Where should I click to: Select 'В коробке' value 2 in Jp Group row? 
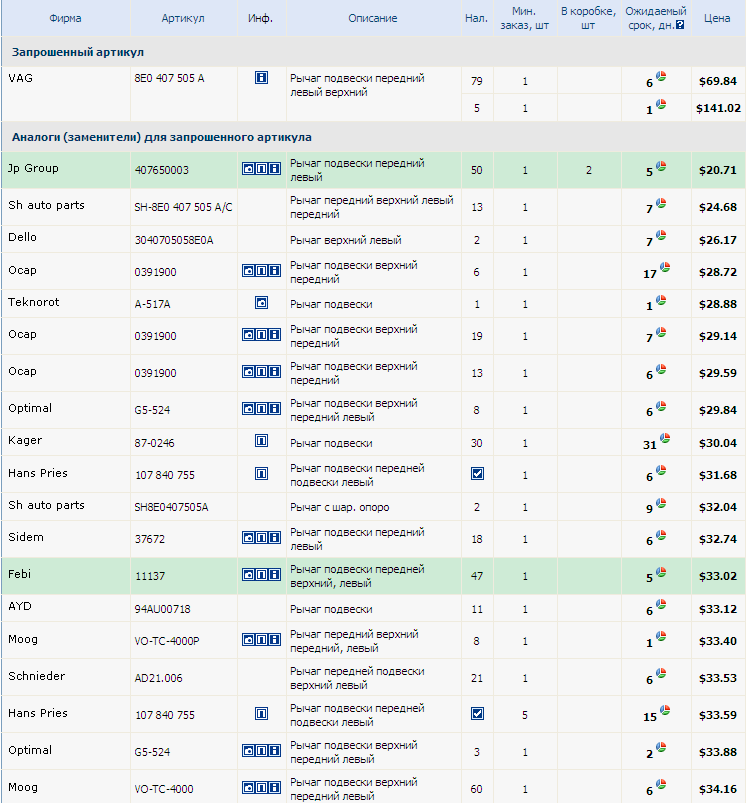589,170
